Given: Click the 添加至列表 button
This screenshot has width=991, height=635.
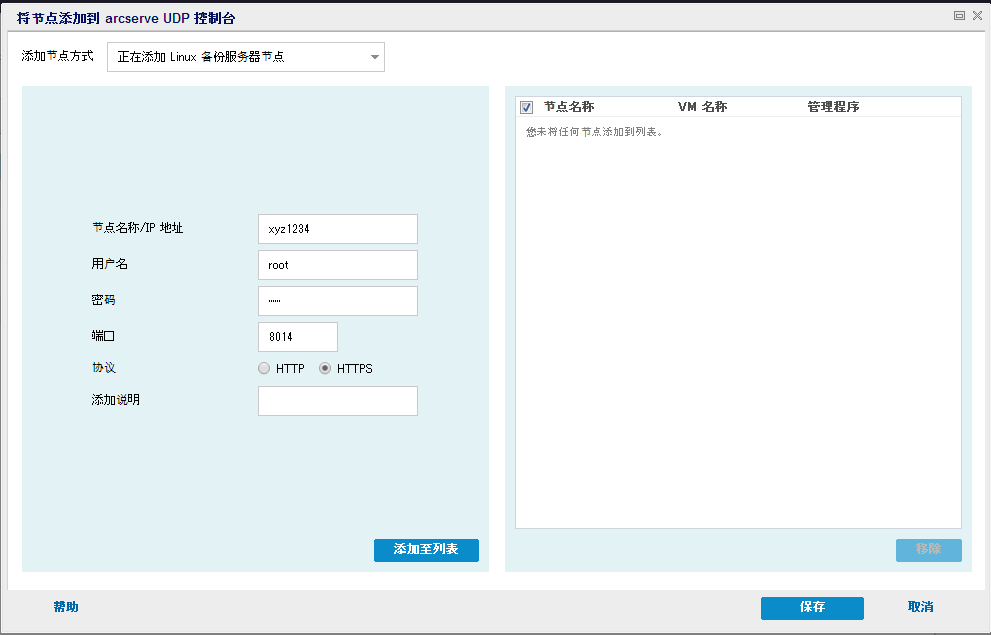Looking at the screenshot, I should click(x=426, y=550).
